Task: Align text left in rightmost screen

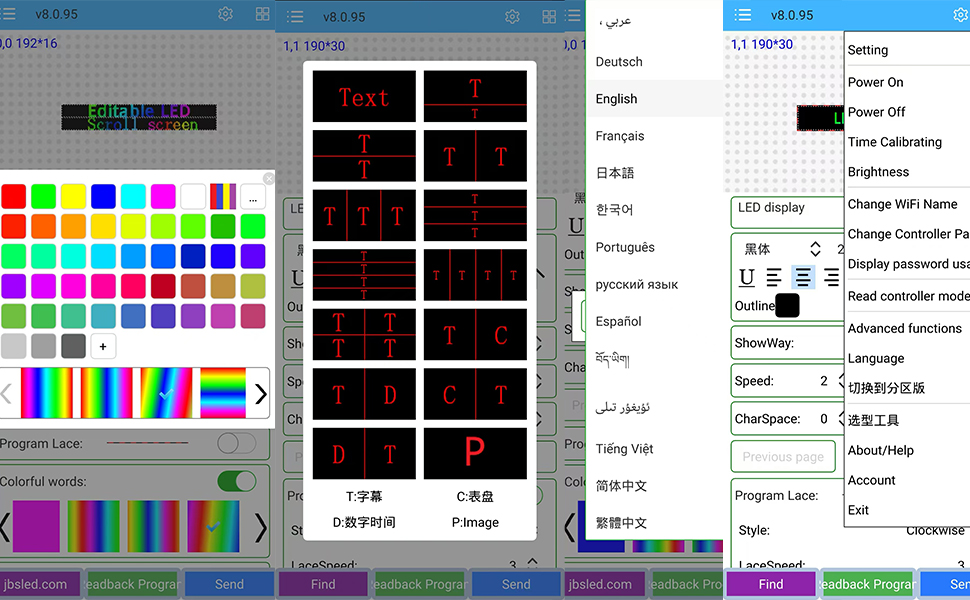Action: [x=774, y=277]
